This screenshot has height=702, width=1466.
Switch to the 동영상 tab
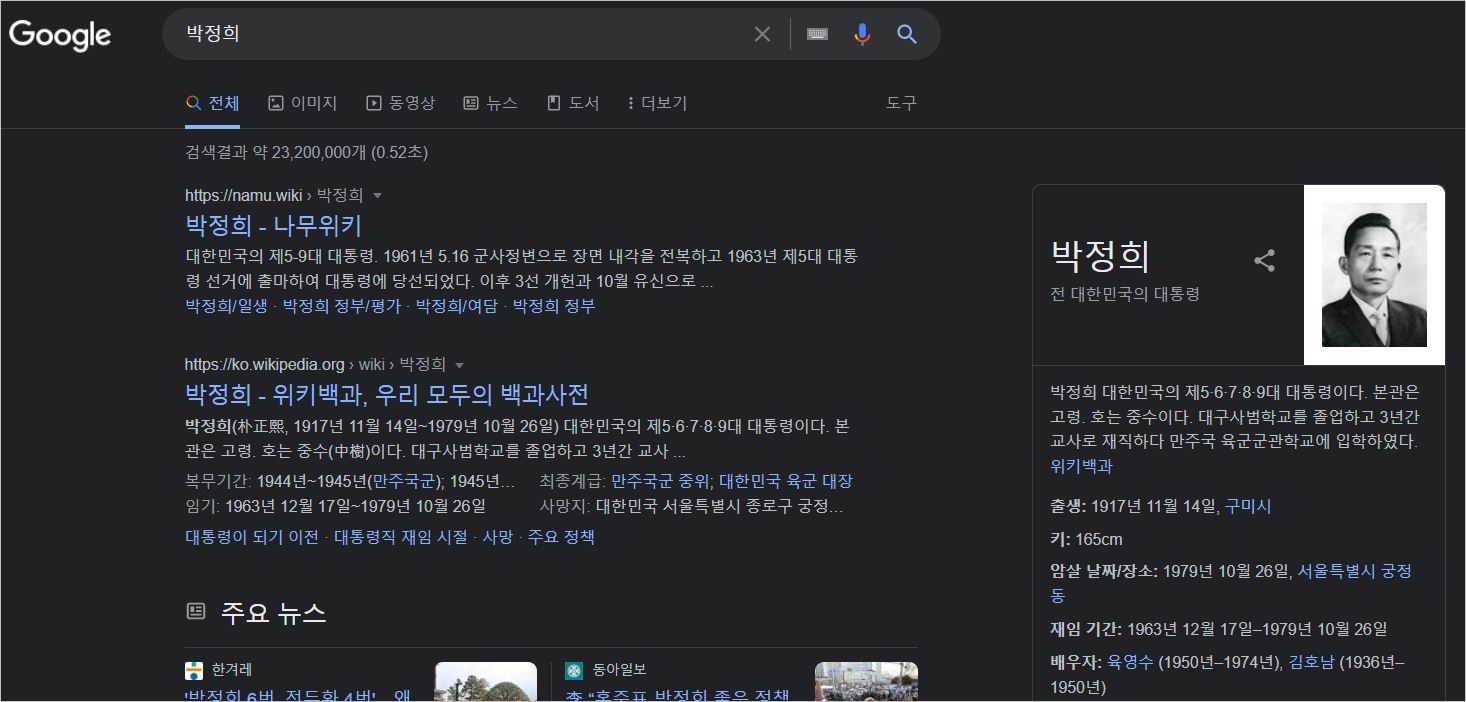coord(400,103)
